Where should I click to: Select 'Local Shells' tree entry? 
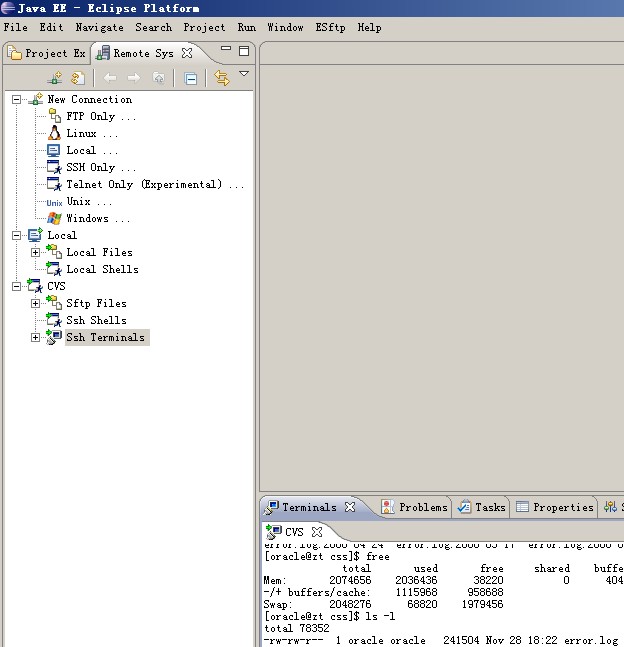coord(102,269)
